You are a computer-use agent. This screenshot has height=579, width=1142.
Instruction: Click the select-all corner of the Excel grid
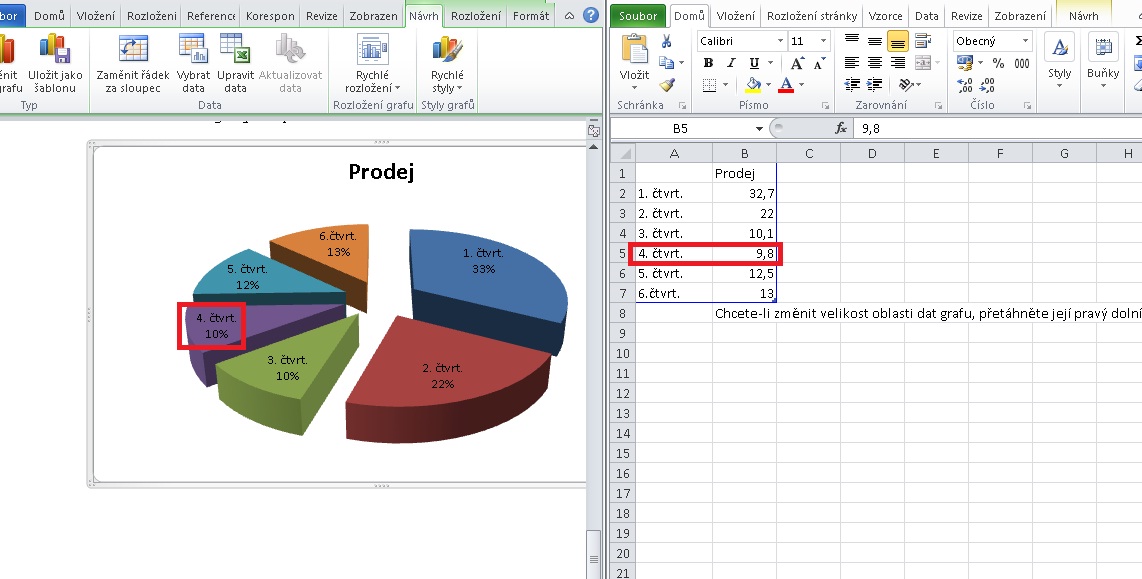click(x=623, y=153)
